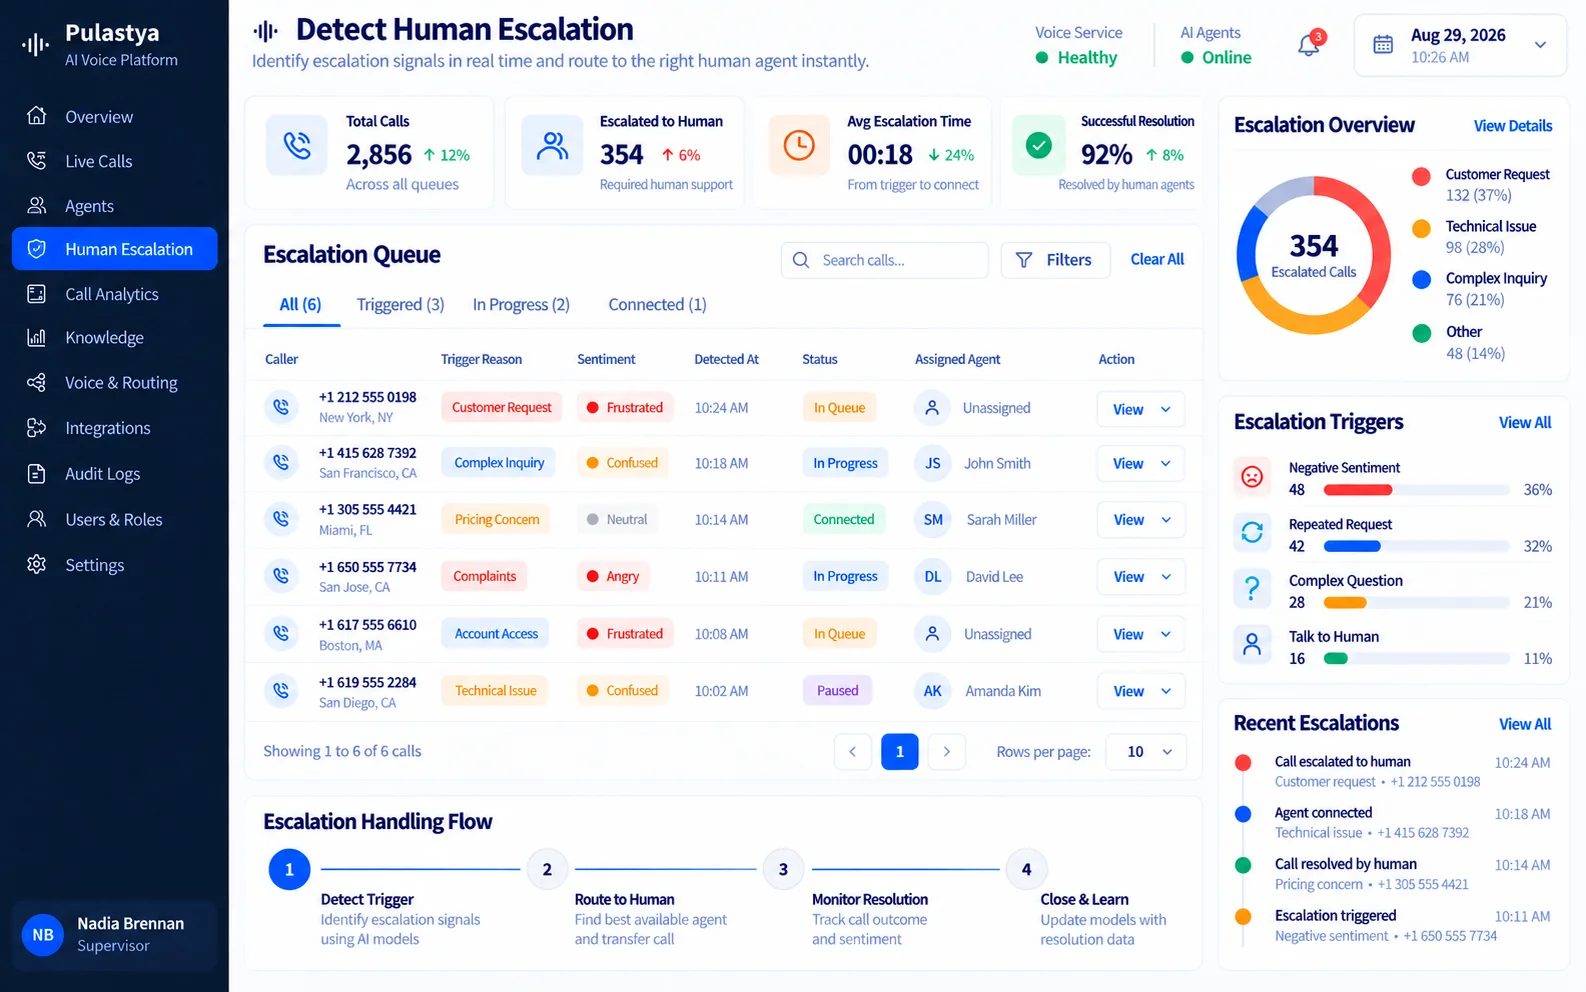Click the Talk to Human person icon

coord(1252,645)
